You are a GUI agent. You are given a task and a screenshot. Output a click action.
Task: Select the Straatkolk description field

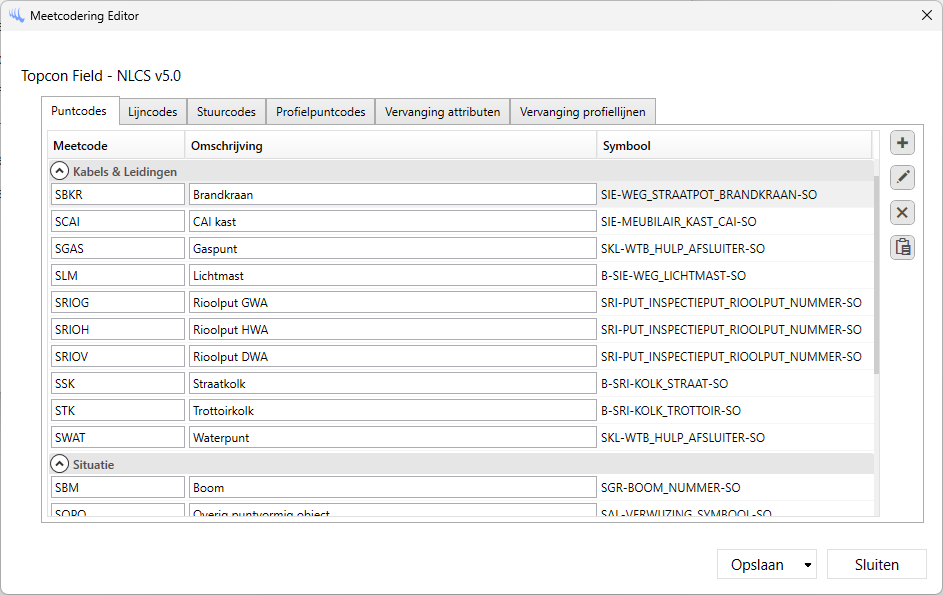click(x=391, y=383)
